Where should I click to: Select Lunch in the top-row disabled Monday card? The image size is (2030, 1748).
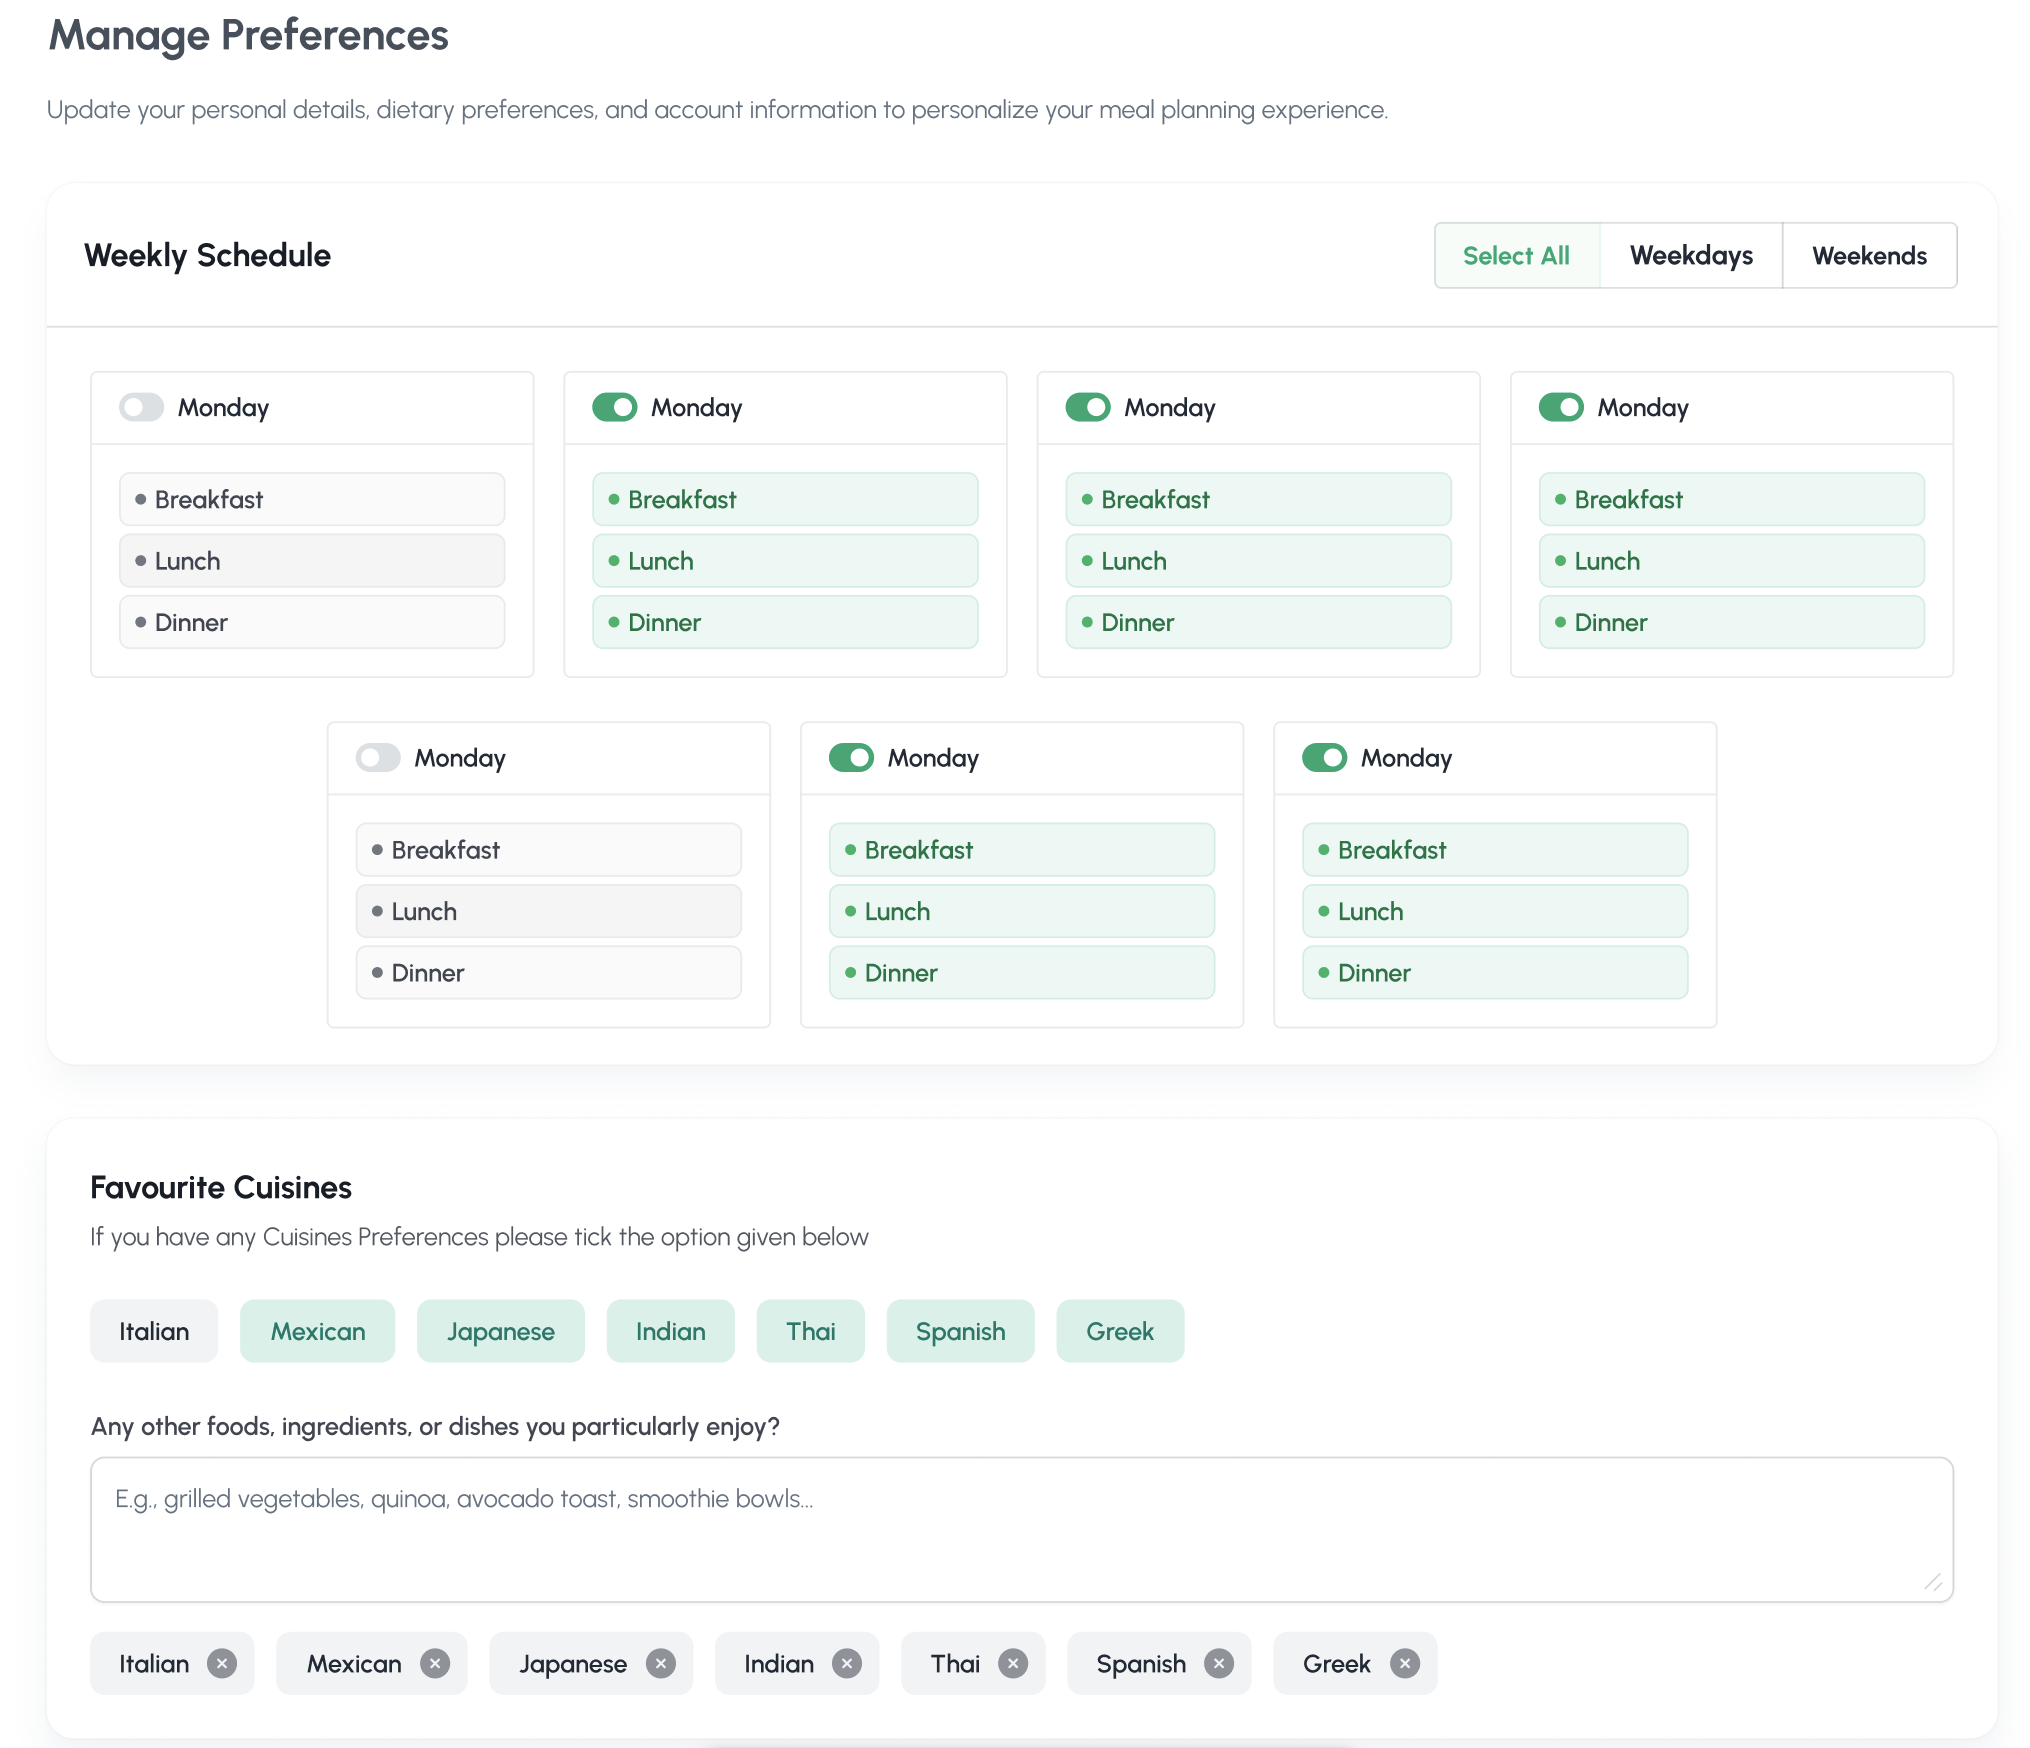pos(312,561)
